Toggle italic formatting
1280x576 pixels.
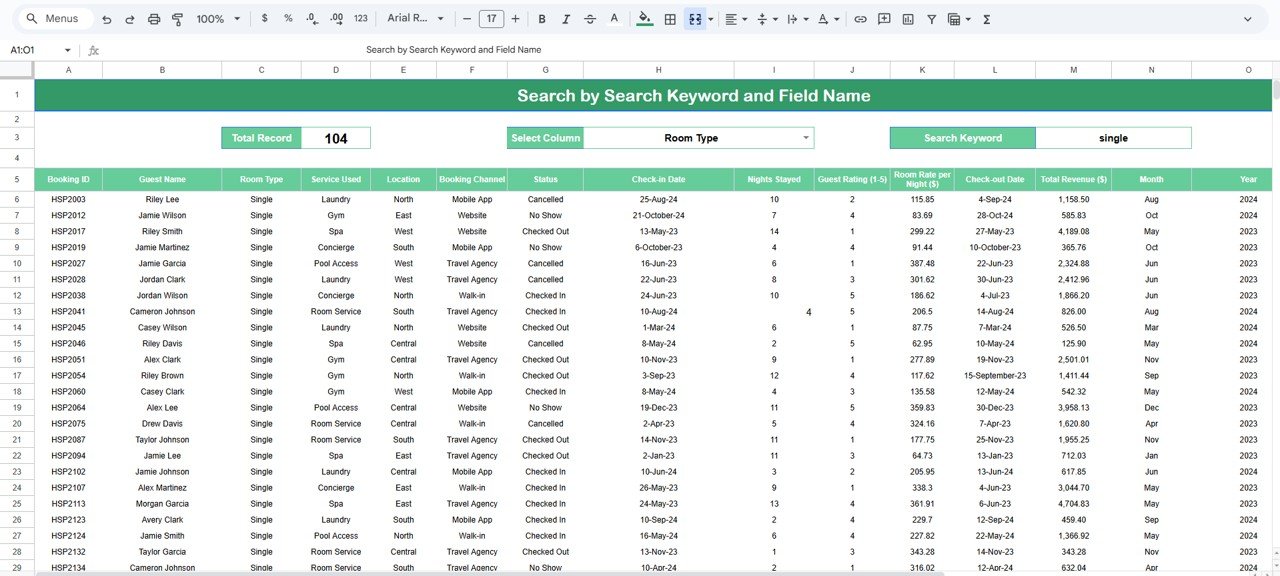565,19
